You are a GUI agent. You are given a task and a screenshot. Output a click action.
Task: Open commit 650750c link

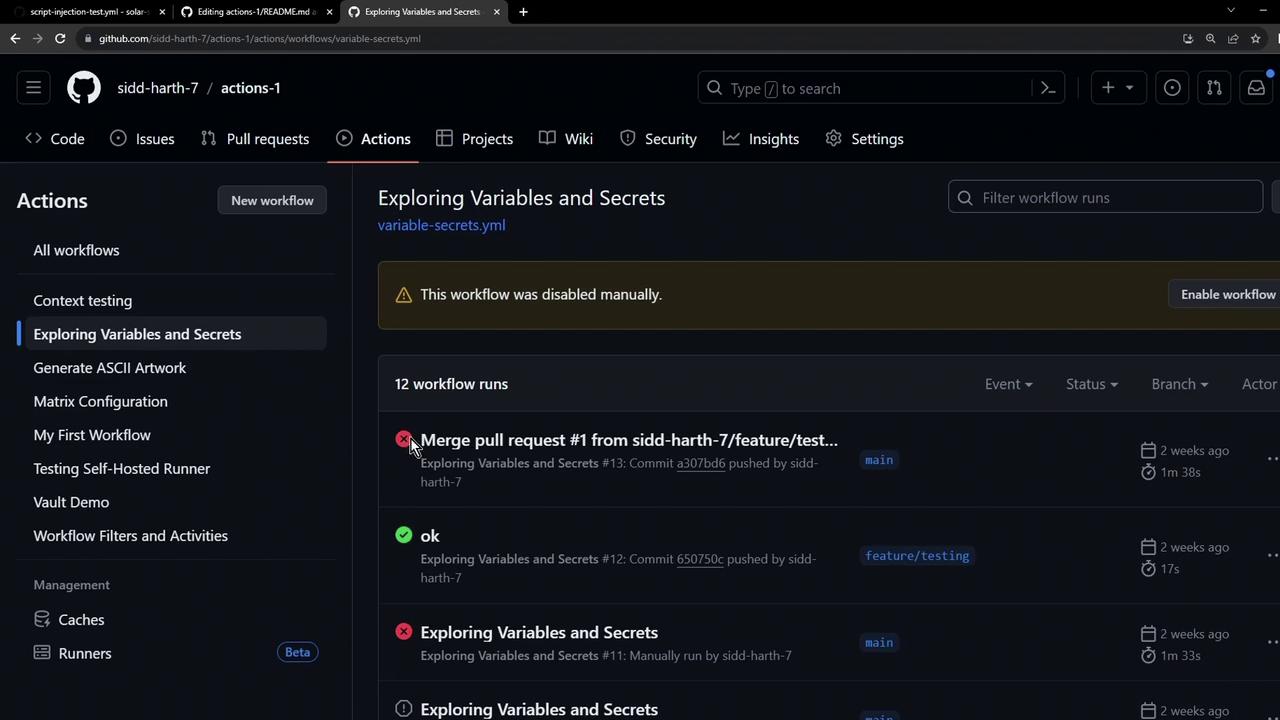click(x=700, y=559)
